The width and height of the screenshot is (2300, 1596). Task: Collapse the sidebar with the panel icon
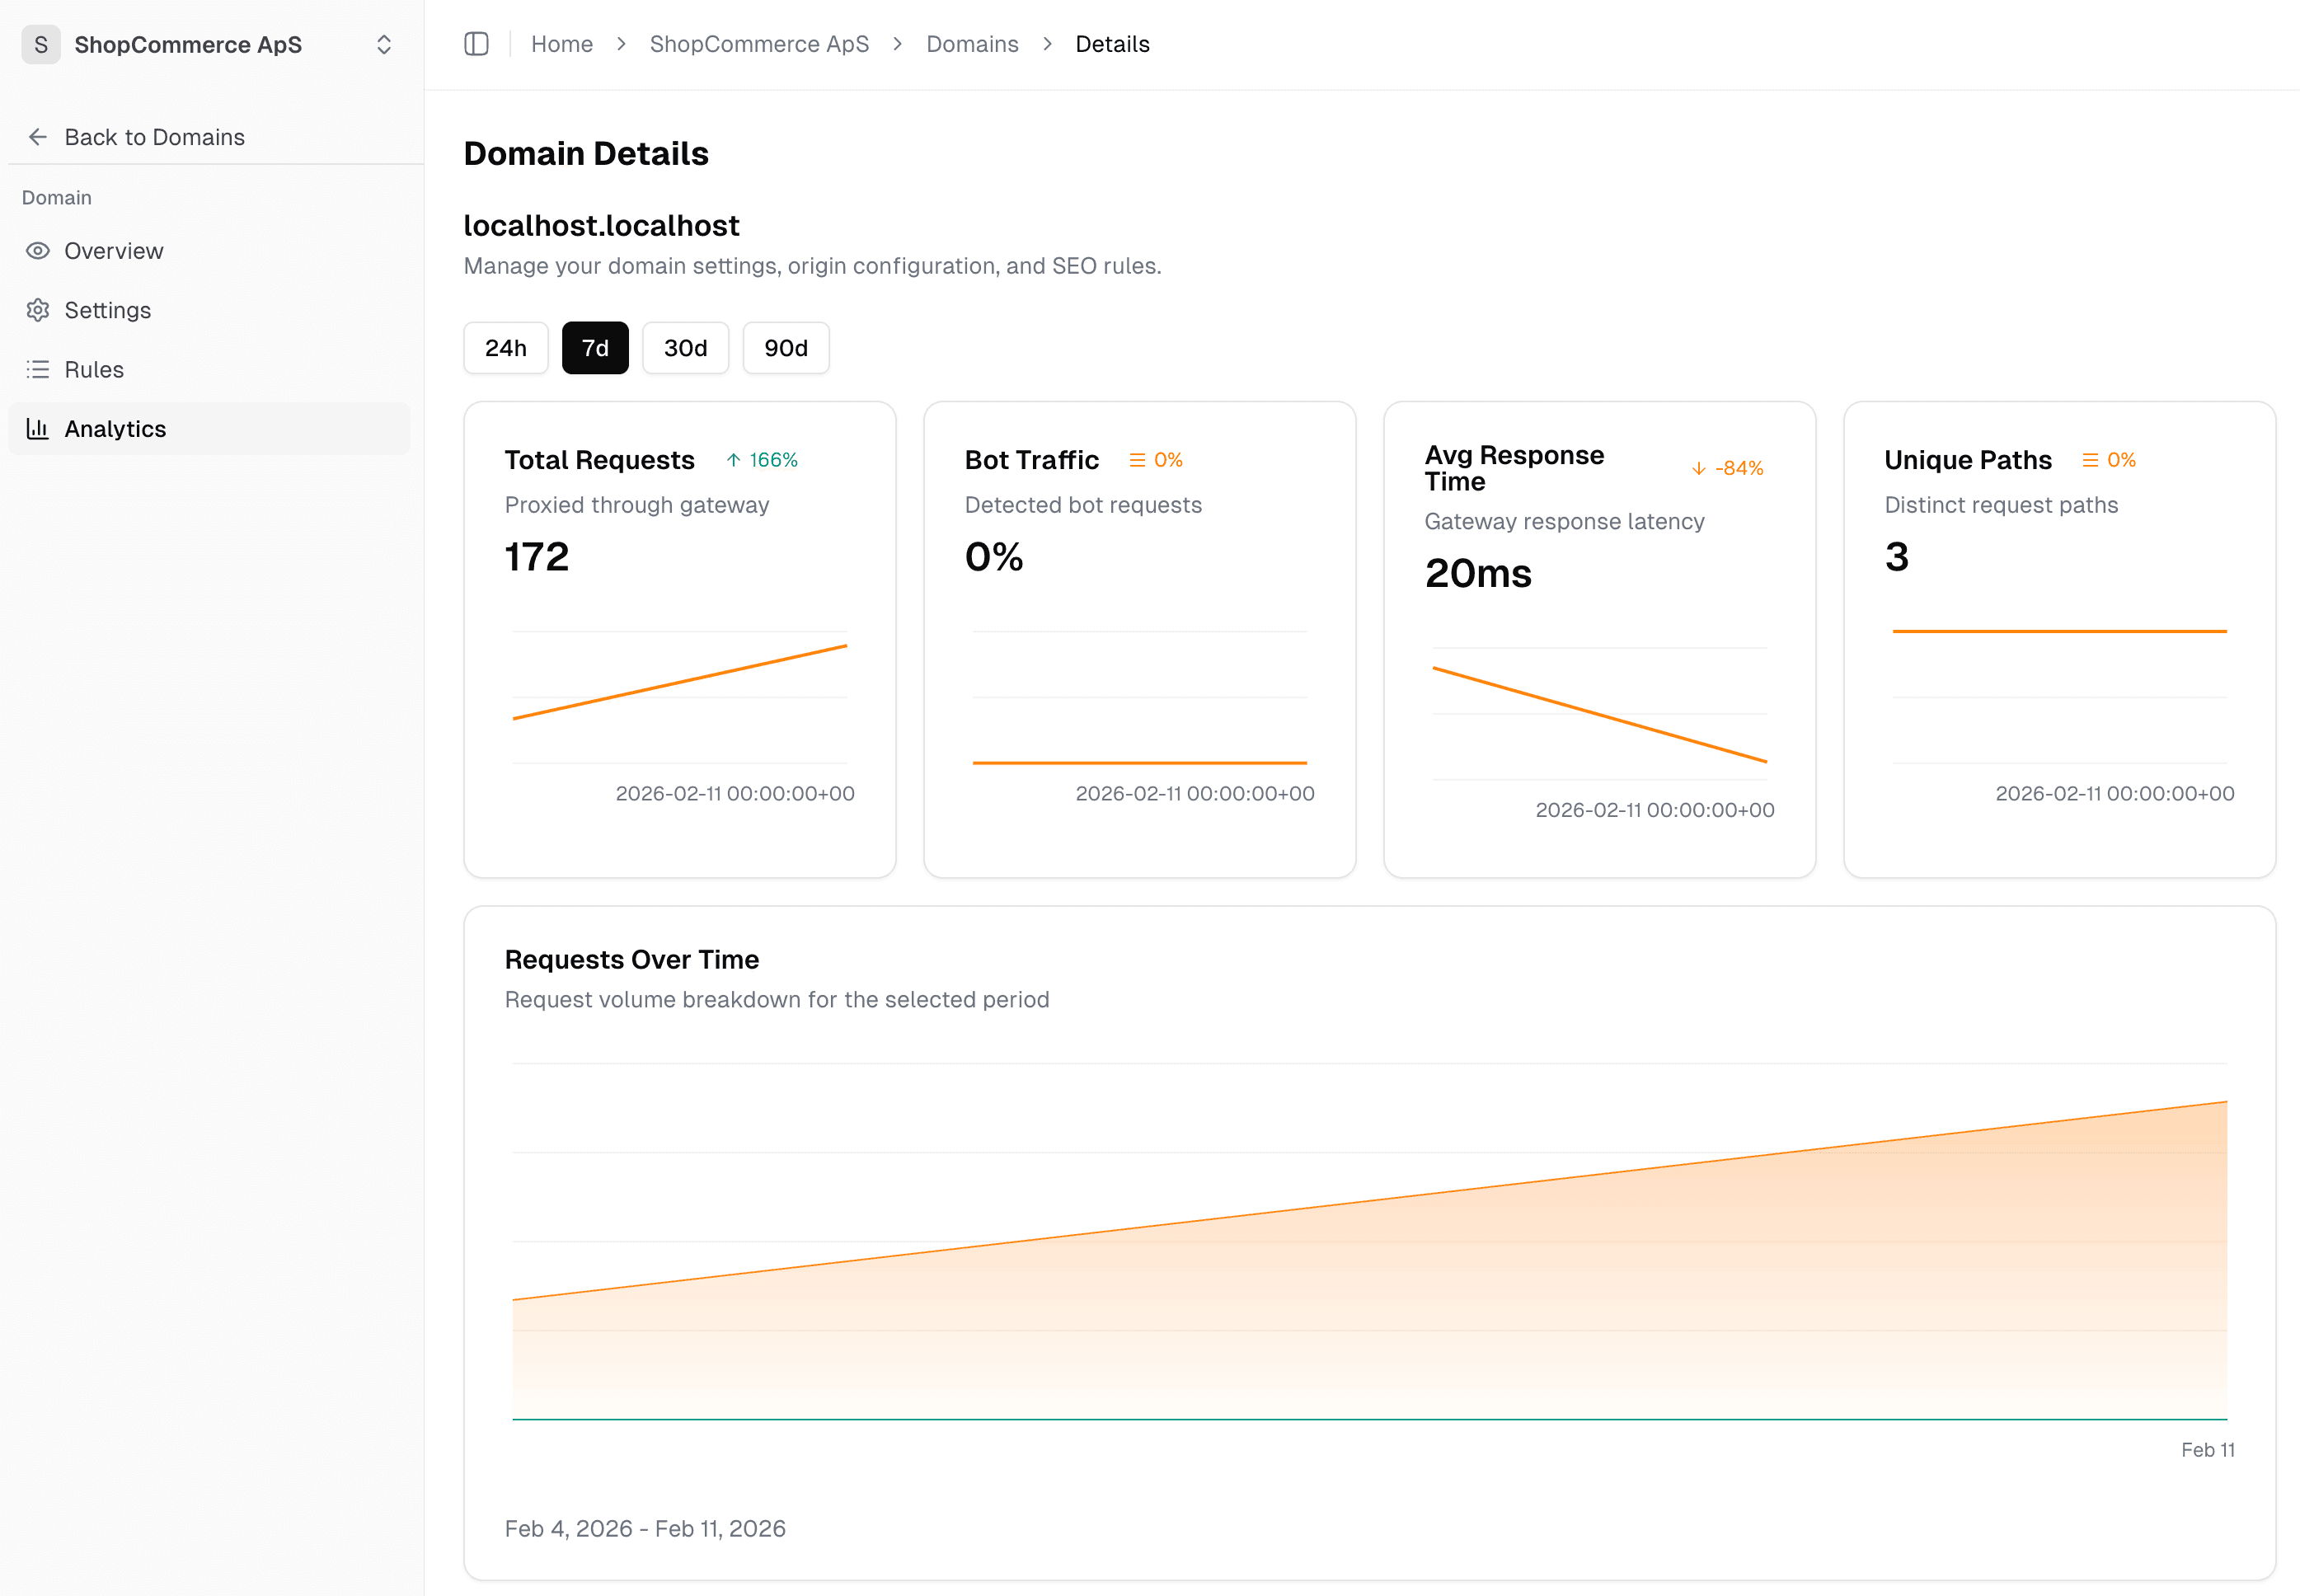[476, 44]
